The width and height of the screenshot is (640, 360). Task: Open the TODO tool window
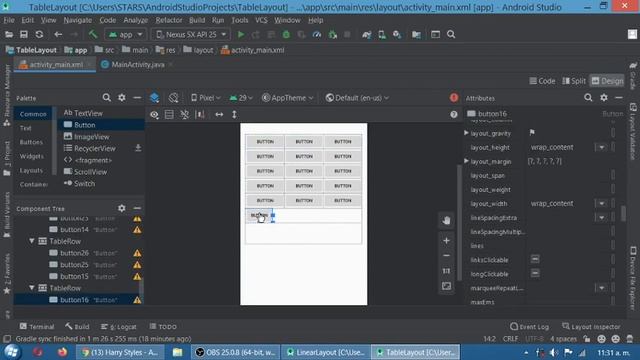tap(163, 327)
